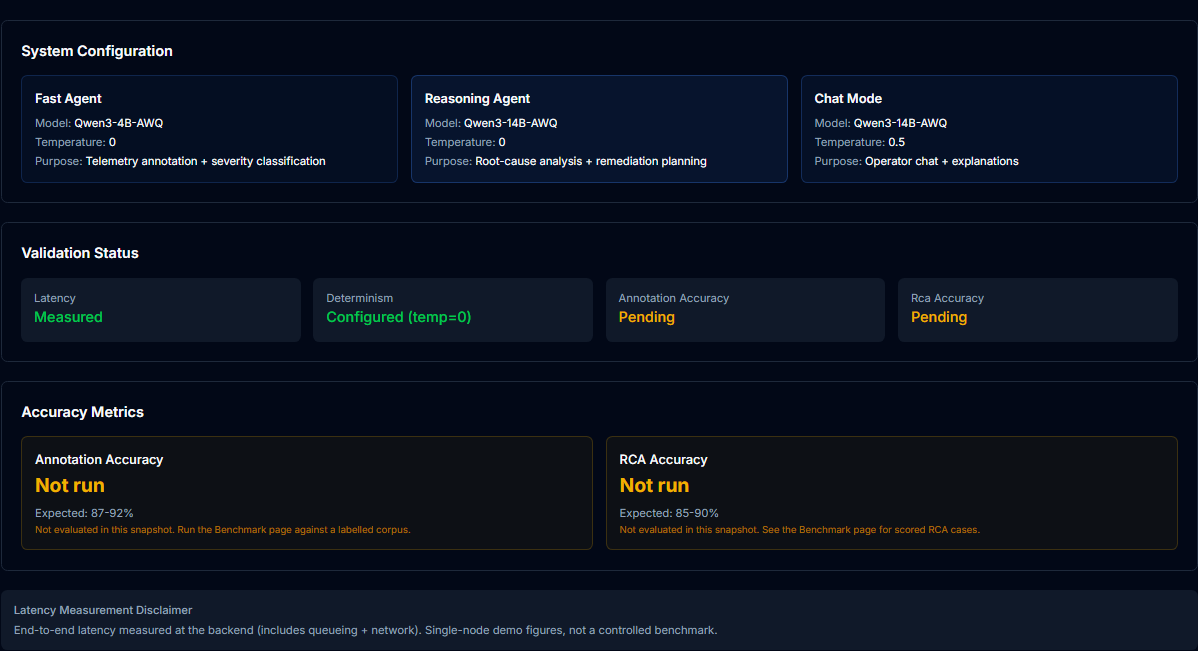Click 'Expected: 87-92%' text
The image size is (1198, 651).
coord(84,513)
